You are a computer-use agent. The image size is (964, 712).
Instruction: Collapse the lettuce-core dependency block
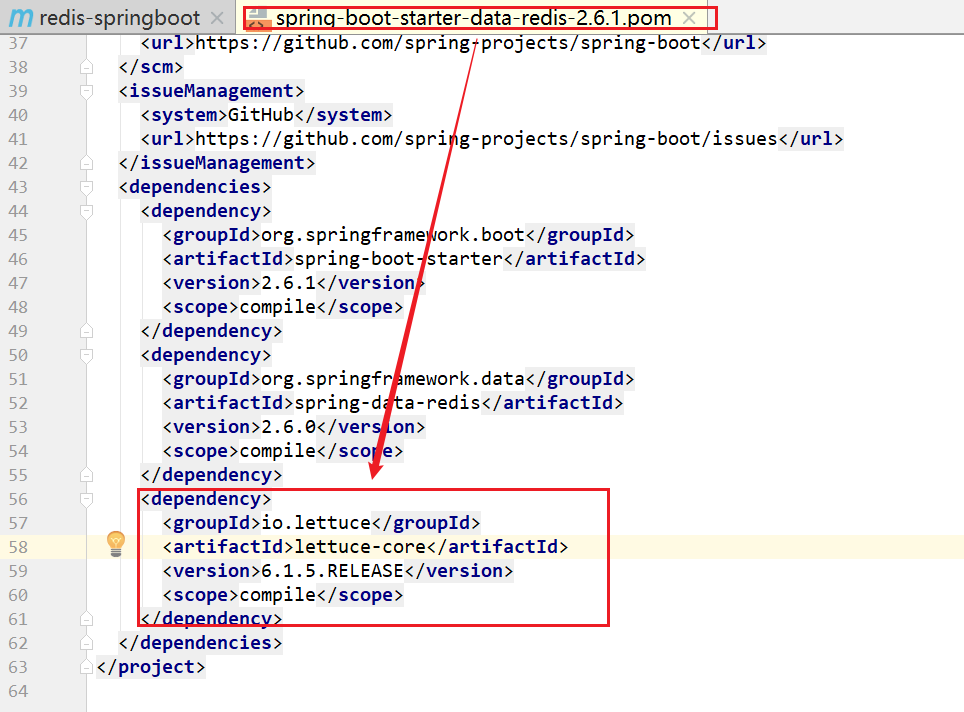click(x=86, y=498)
